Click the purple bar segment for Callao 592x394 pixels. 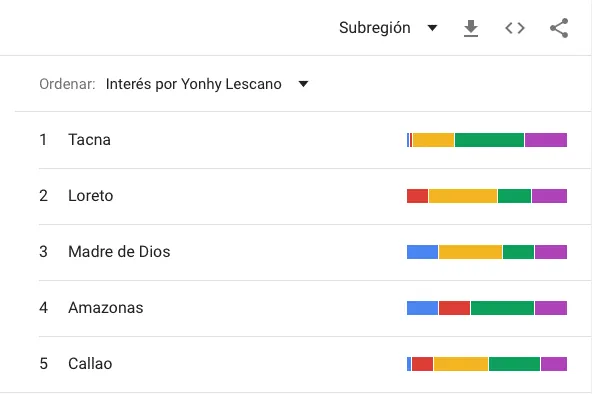coord(554,364)
